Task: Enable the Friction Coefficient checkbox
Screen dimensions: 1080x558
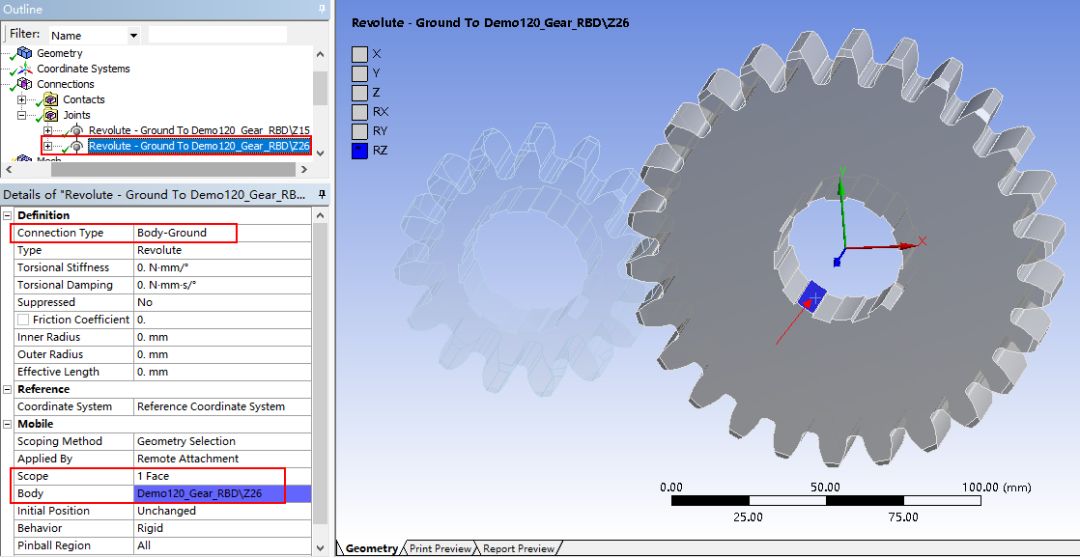Action: (23, 320)
